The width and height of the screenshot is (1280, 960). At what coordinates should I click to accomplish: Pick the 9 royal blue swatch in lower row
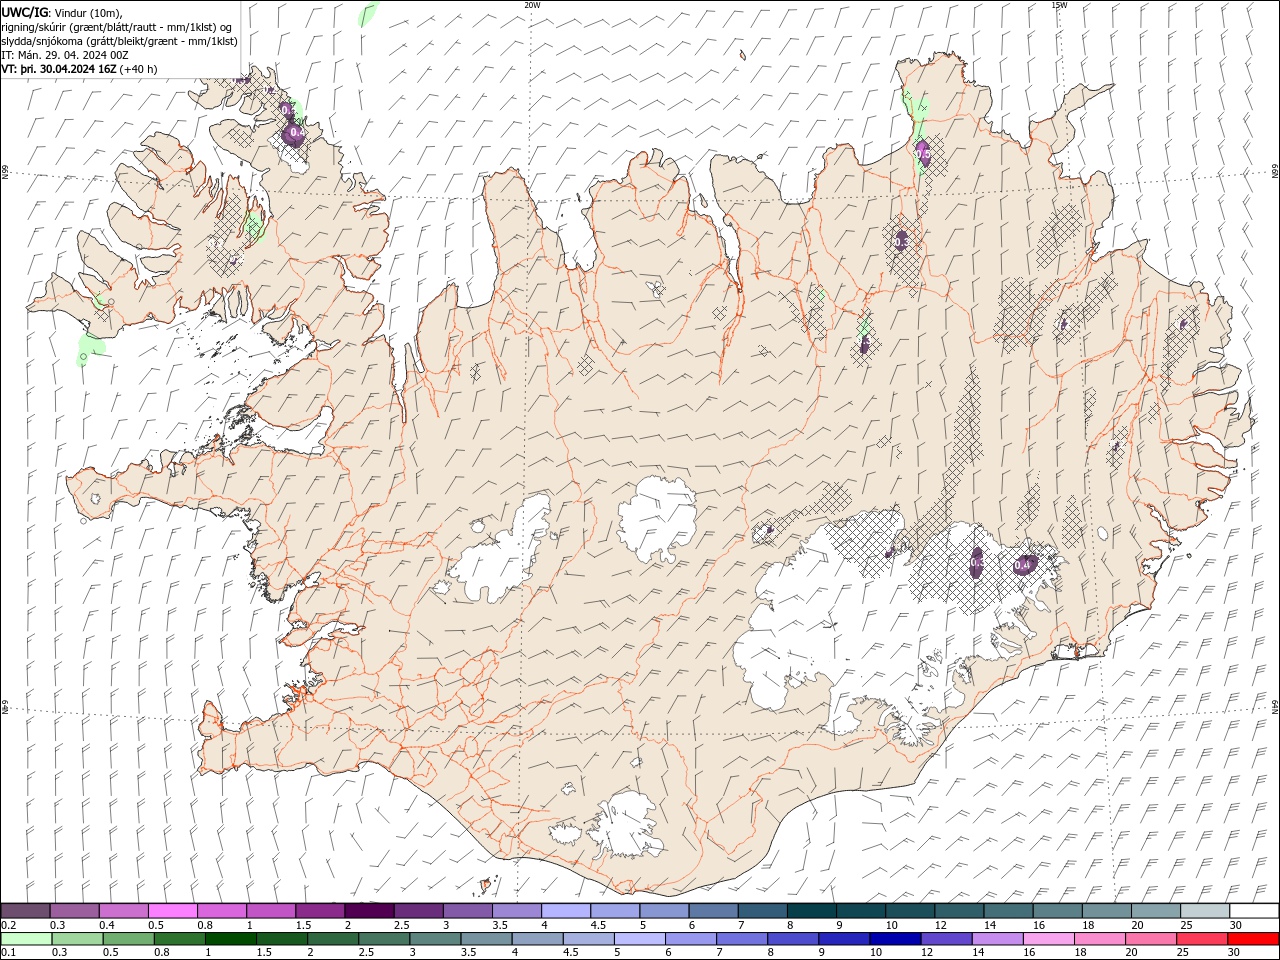coord(843,939)
